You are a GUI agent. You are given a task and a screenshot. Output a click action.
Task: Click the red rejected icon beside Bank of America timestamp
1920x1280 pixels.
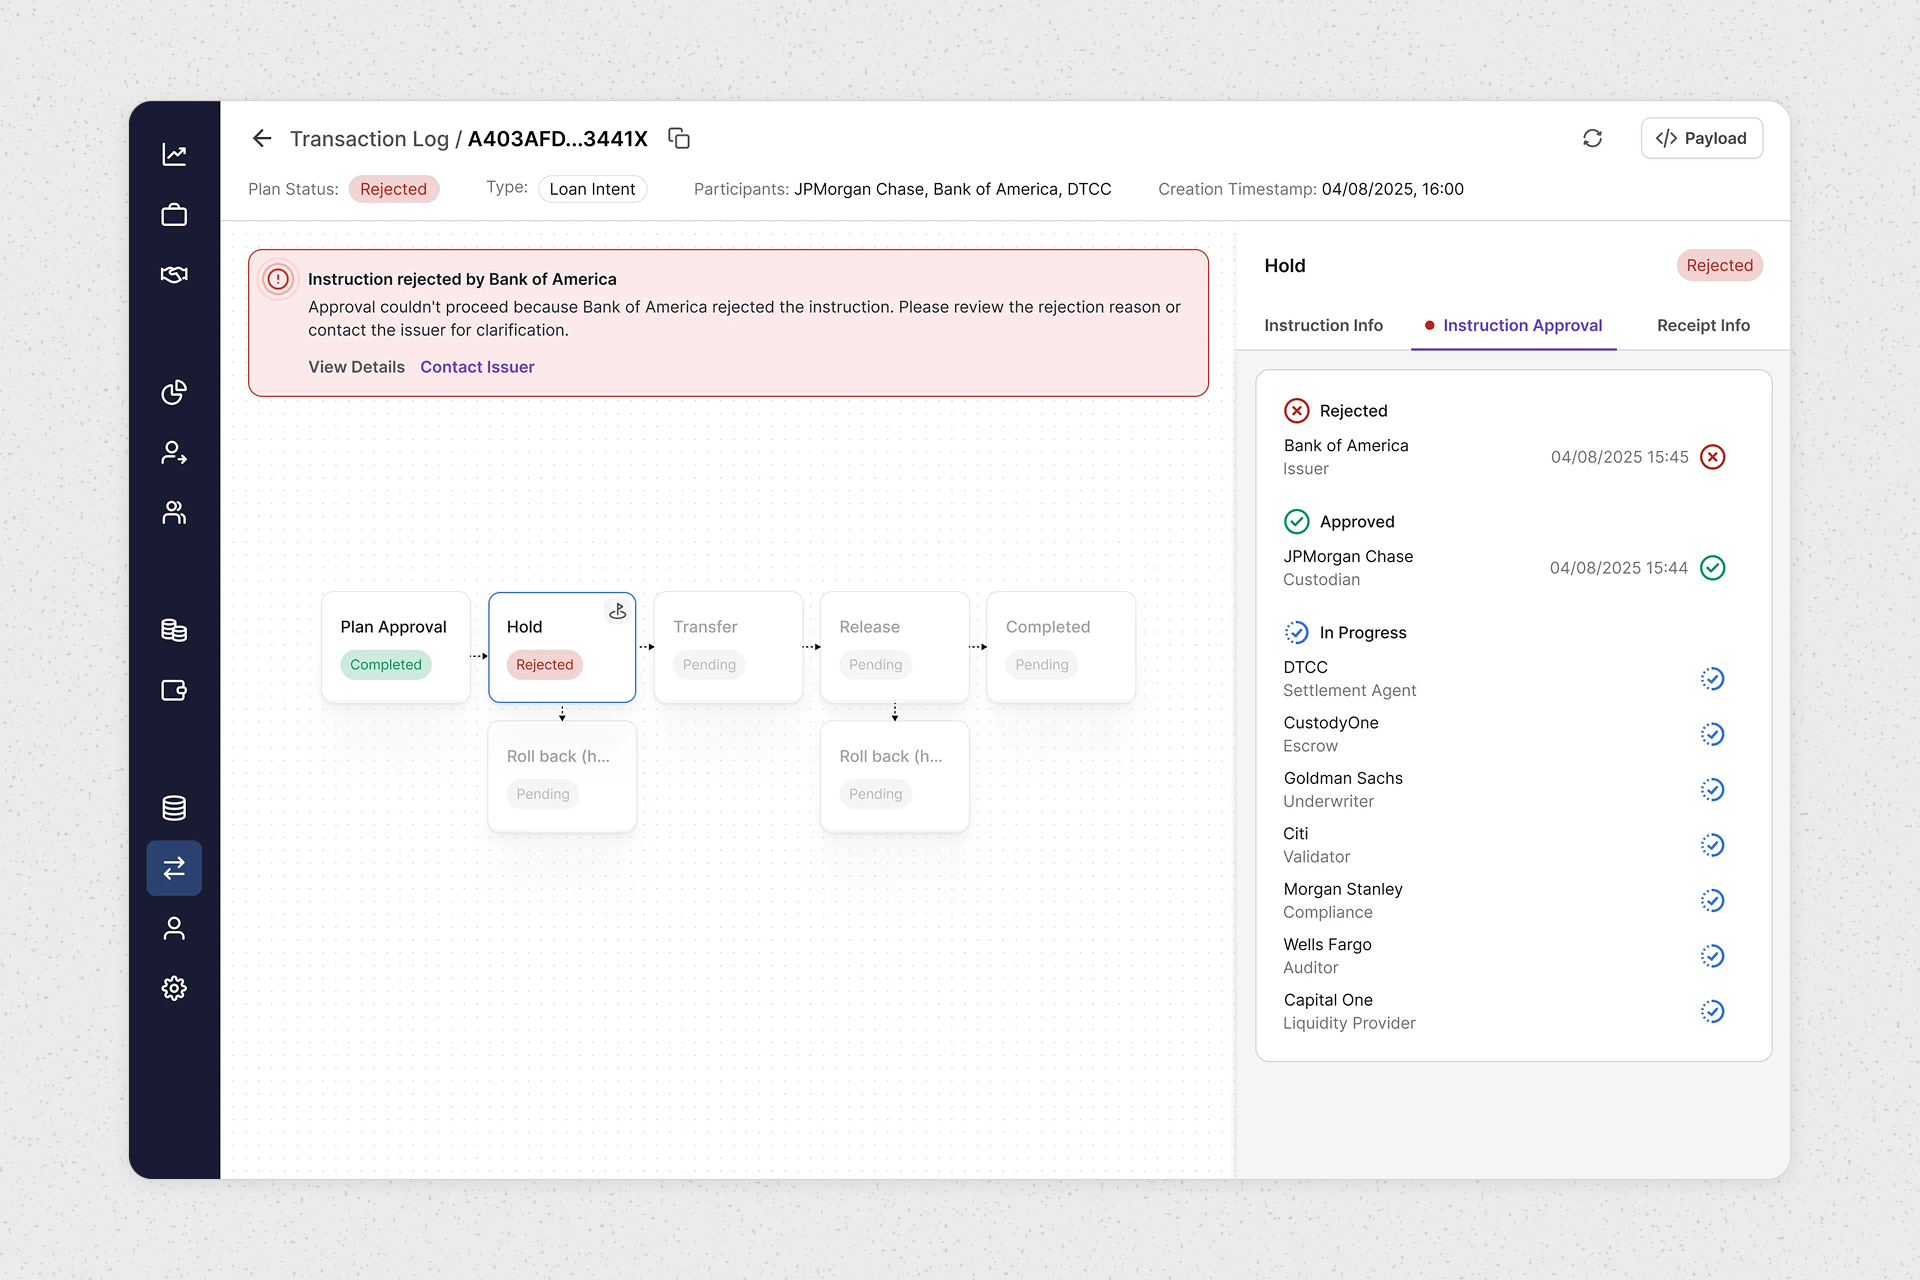[x=1713, y=457]
